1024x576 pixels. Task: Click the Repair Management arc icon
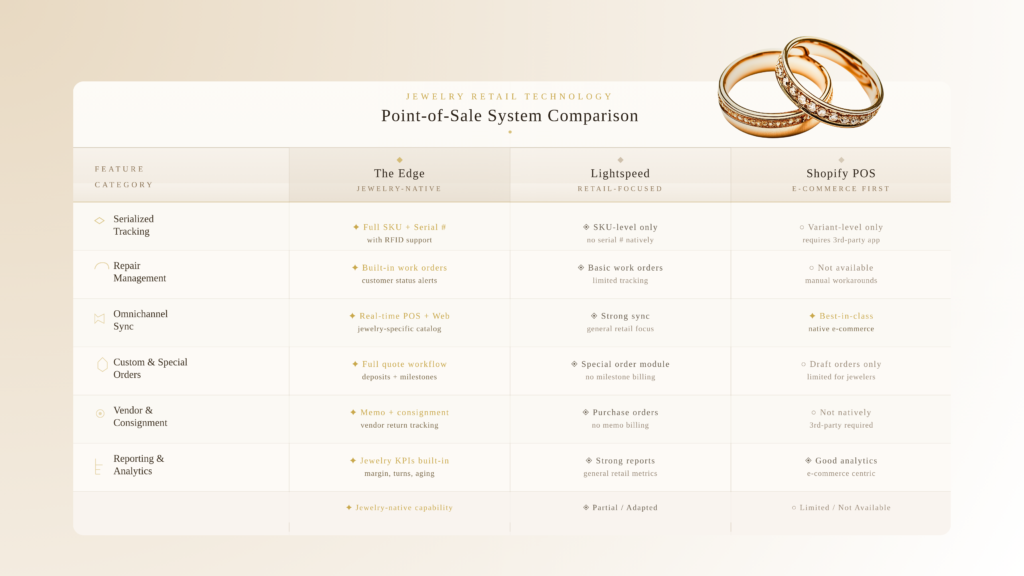101,267
